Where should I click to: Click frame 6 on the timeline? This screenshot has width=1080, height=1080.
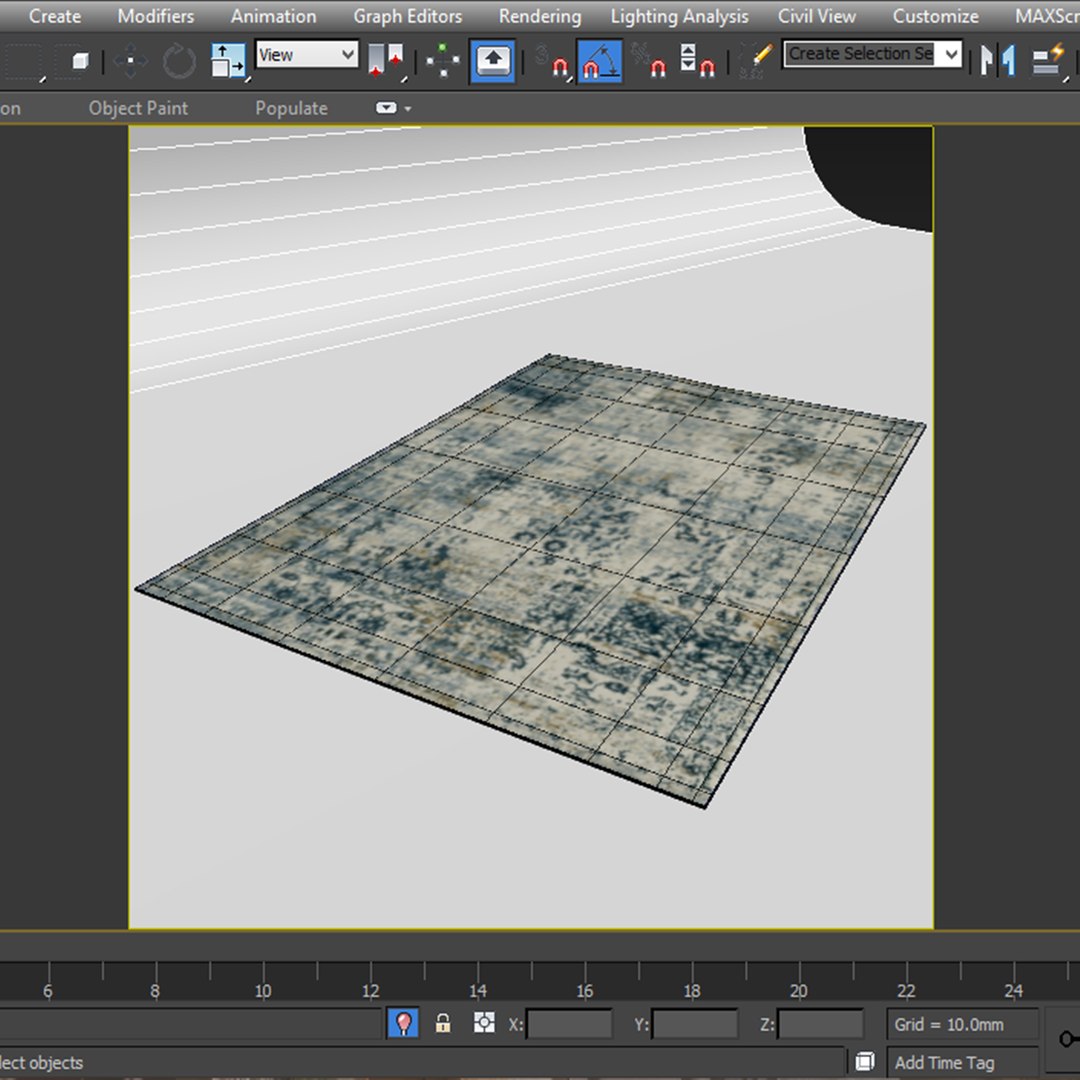[48, 990]
